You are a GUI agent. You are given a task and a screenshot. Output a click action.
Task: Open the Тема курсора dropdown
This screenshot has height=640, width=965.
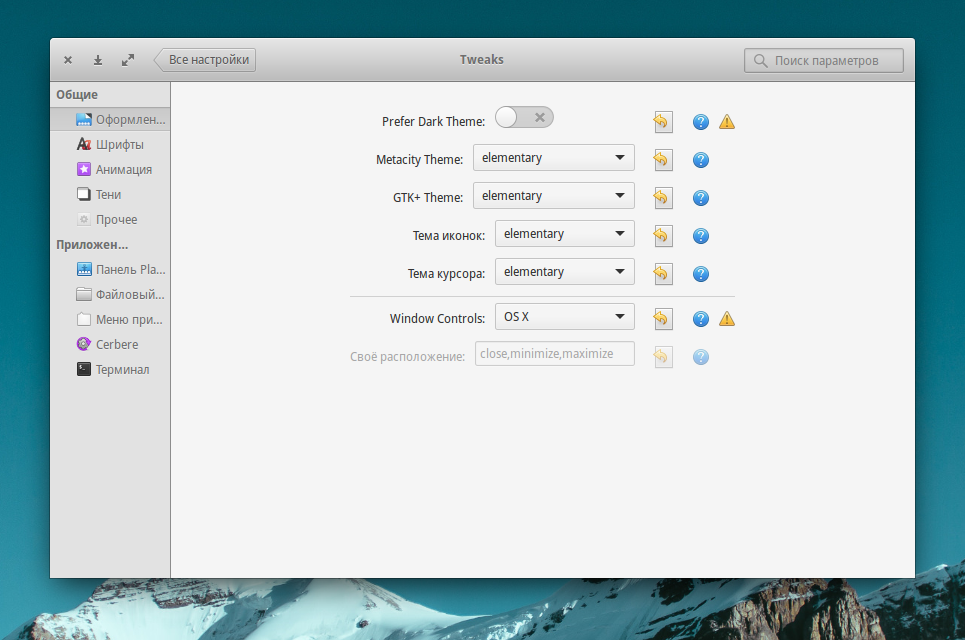565,271
